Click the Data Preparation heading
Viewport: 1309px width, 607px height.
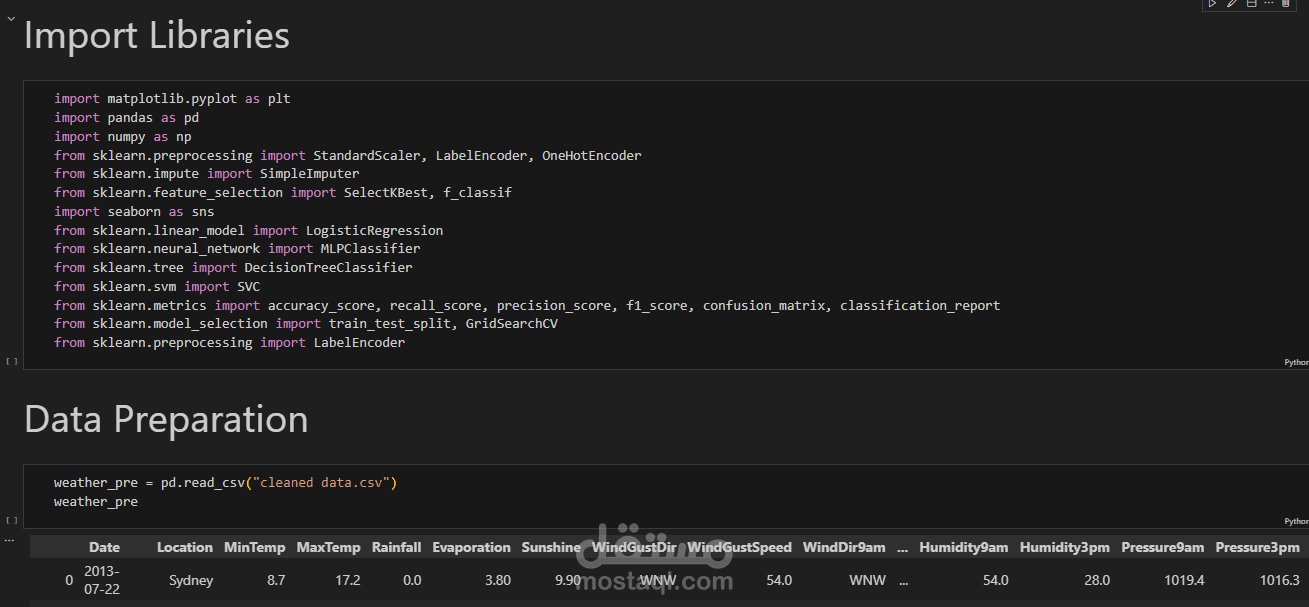tap(166, 419)
